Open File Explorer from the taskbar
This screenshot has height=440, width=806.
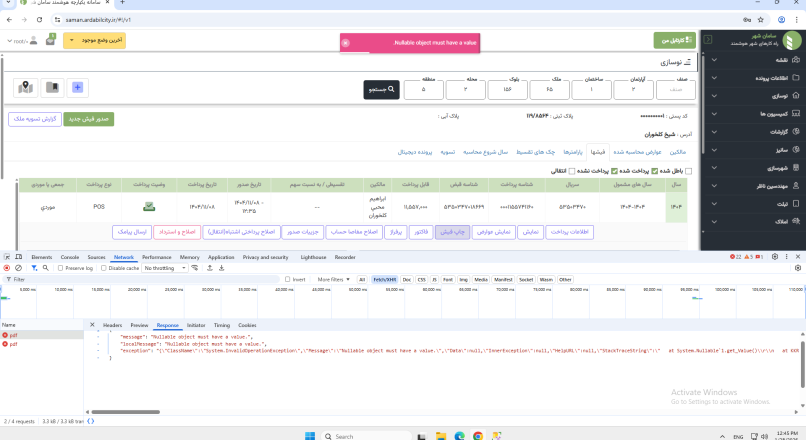tap(441, 436)
